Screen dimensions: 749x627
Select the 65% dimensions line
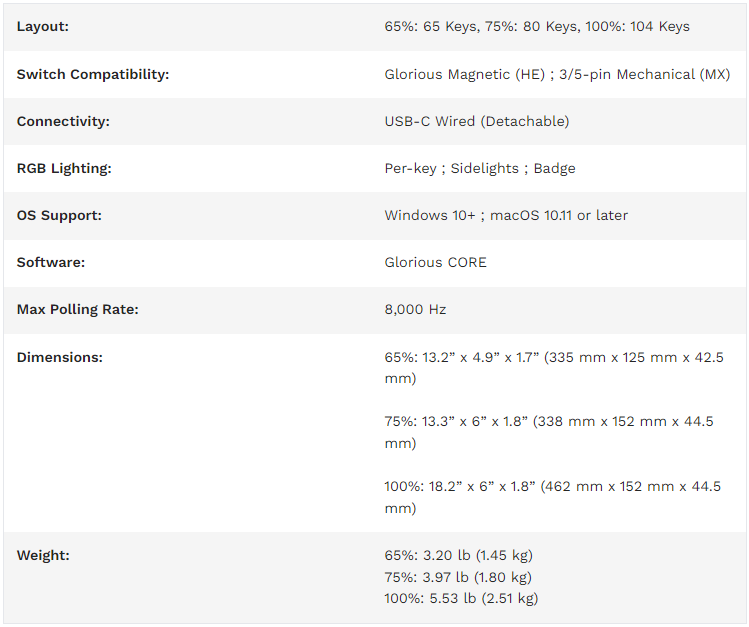554,368
